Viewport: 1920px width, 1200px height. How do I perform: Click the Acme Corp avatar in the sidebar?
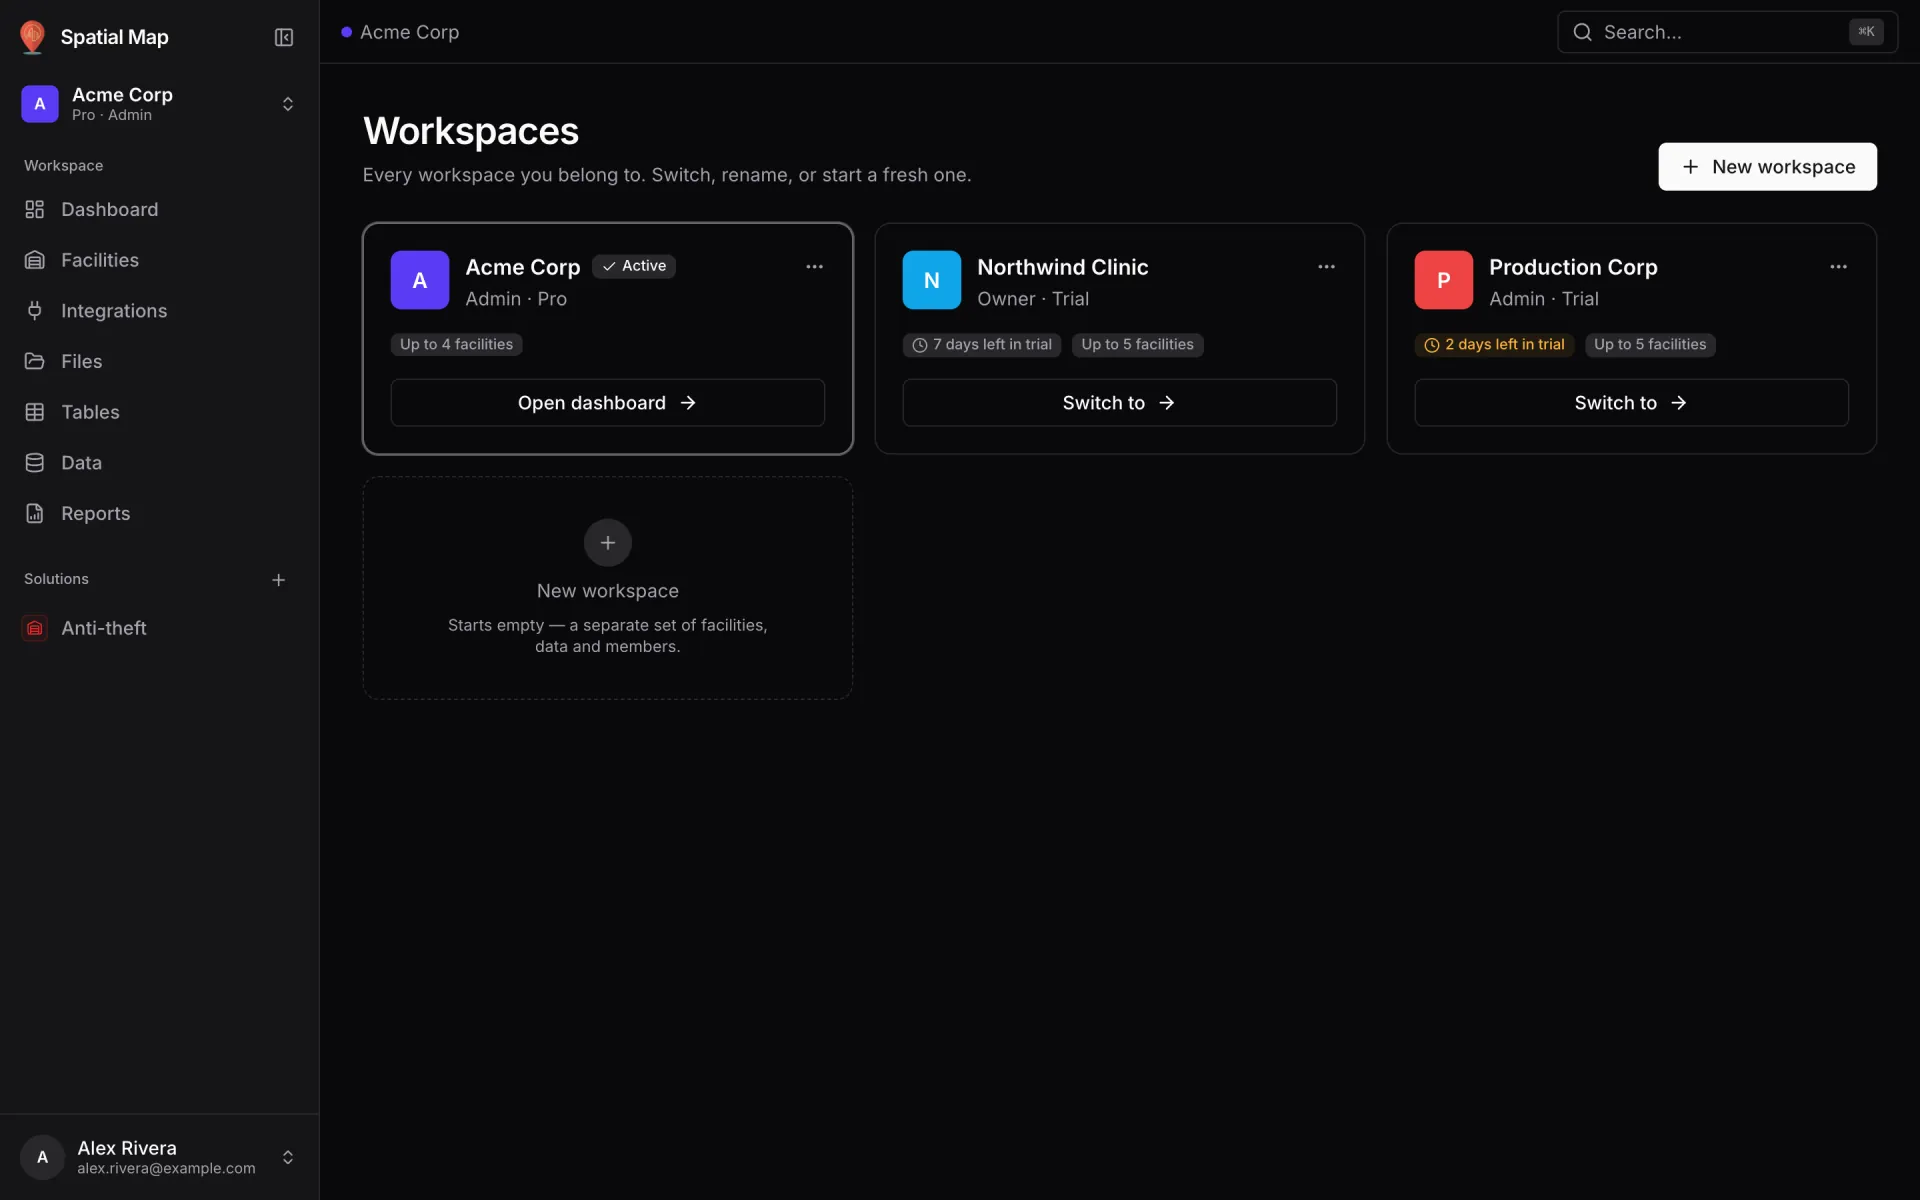click(x=40, y=104)
